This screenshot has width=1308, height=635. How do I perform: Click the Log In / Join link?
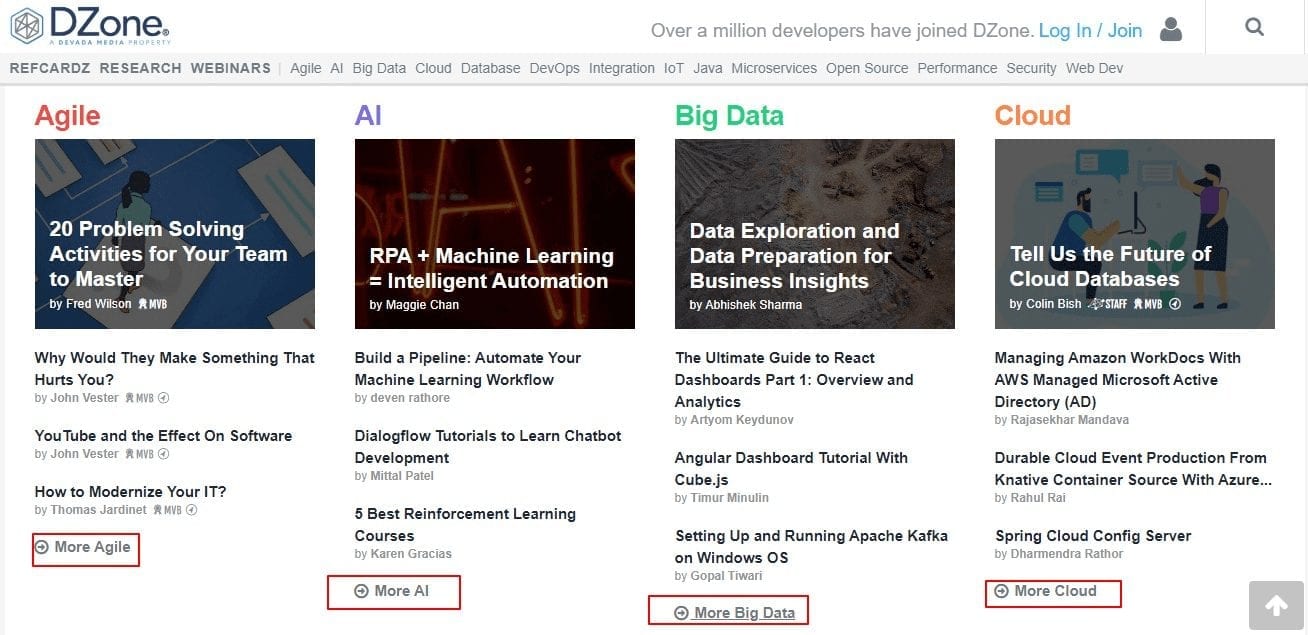(x=1090, y=30)
